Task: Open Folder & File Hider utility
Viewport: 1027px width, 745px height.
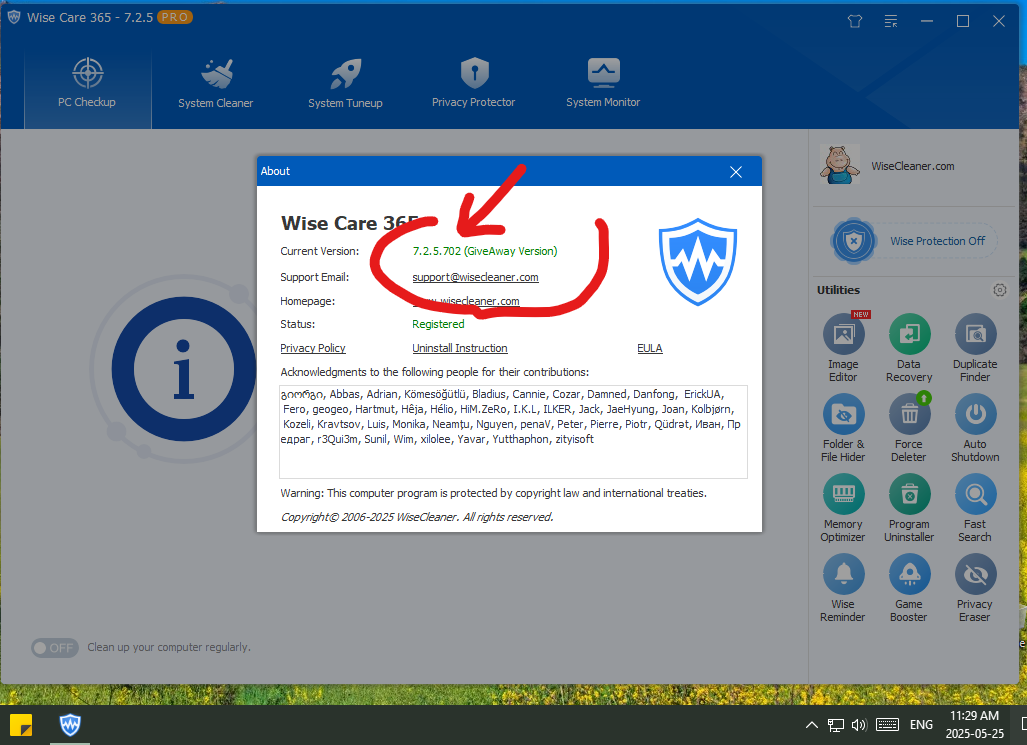Action: pyautogui.click(x=843, y=427)
